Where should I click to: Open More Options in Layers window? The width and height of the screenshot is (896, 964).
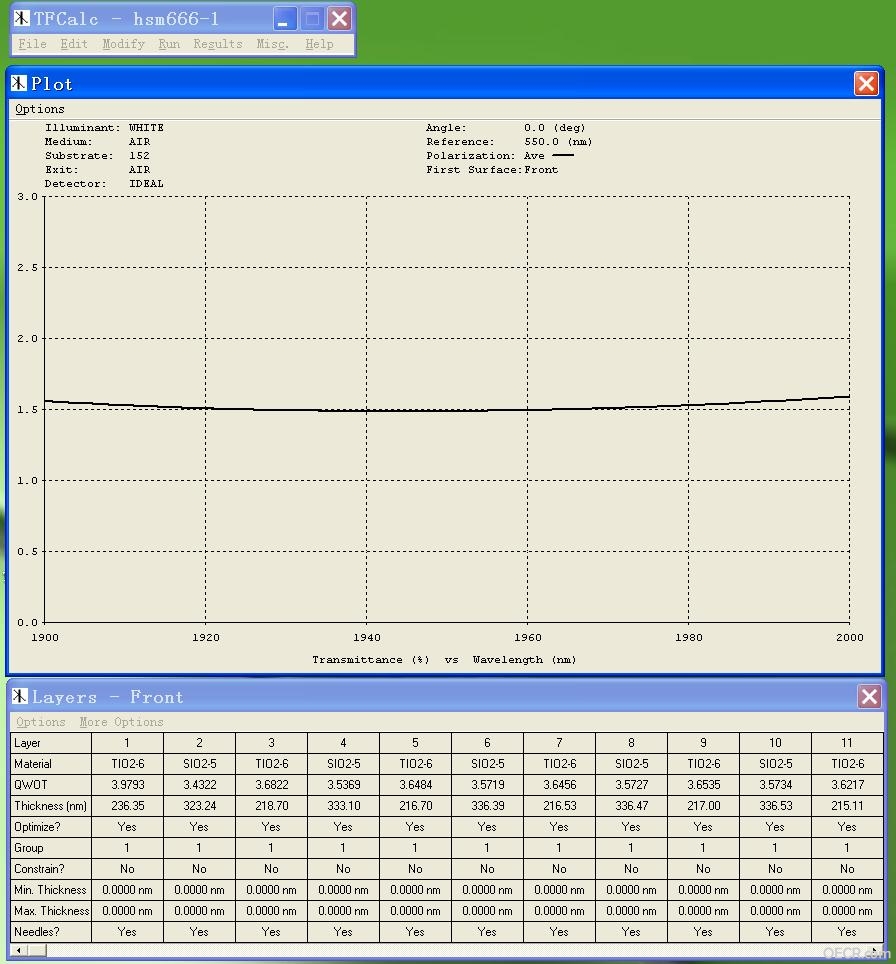pos(121,722)
